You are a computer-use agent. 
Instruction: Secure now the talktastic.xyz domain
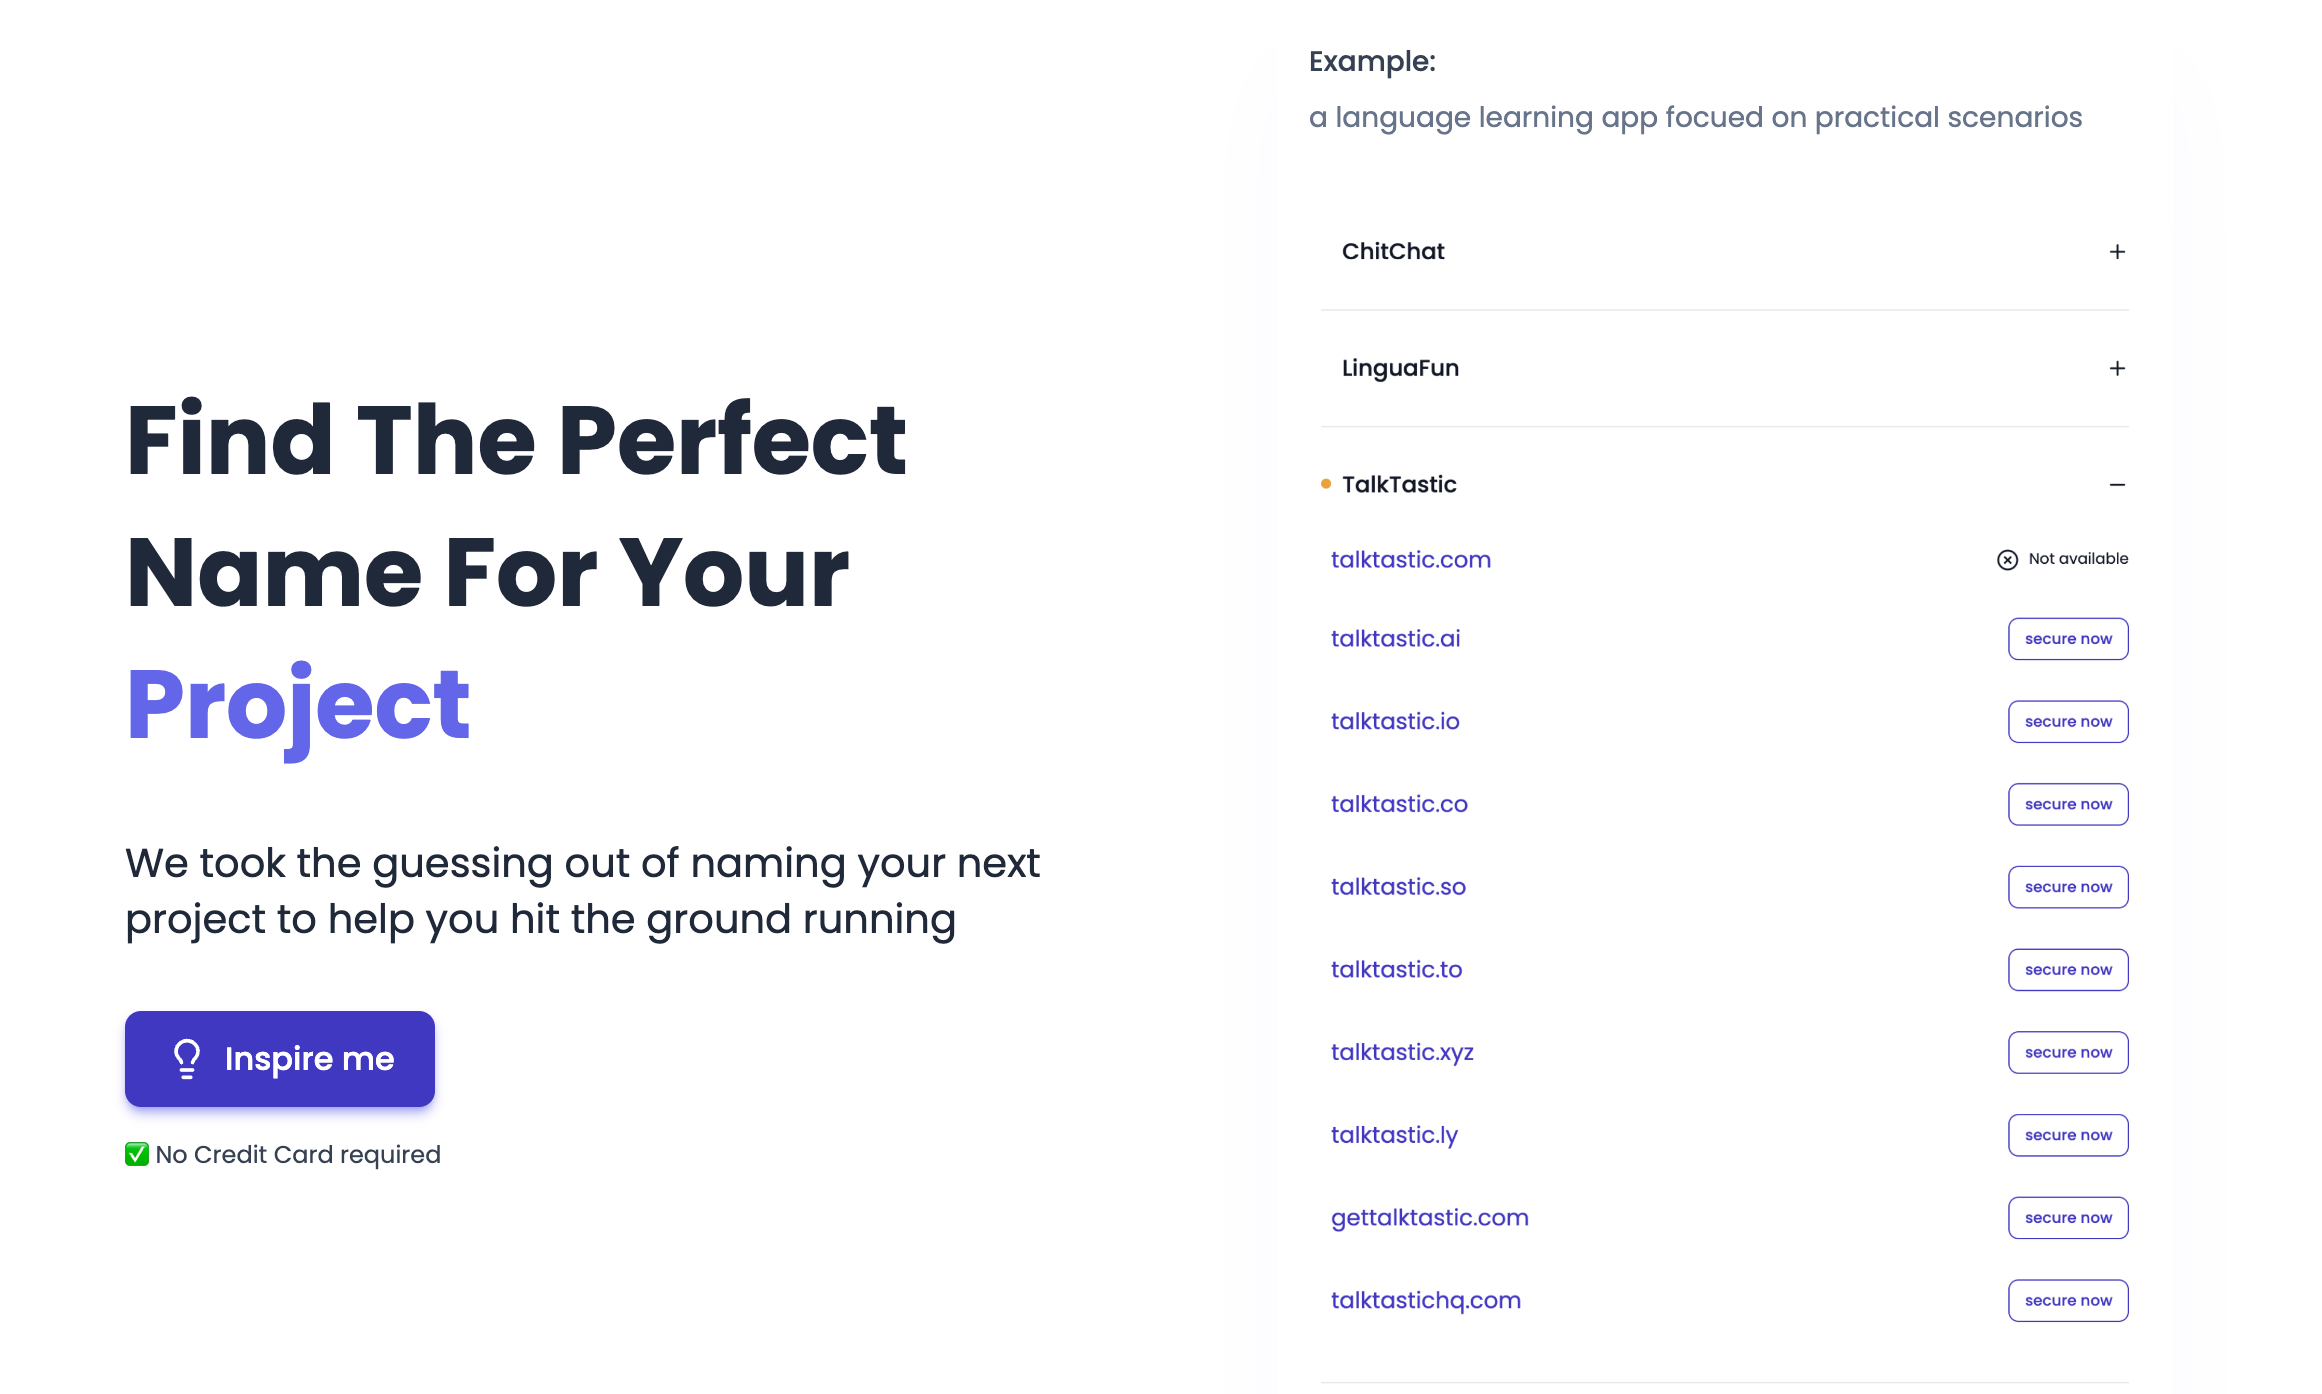coord(2068,1052)
